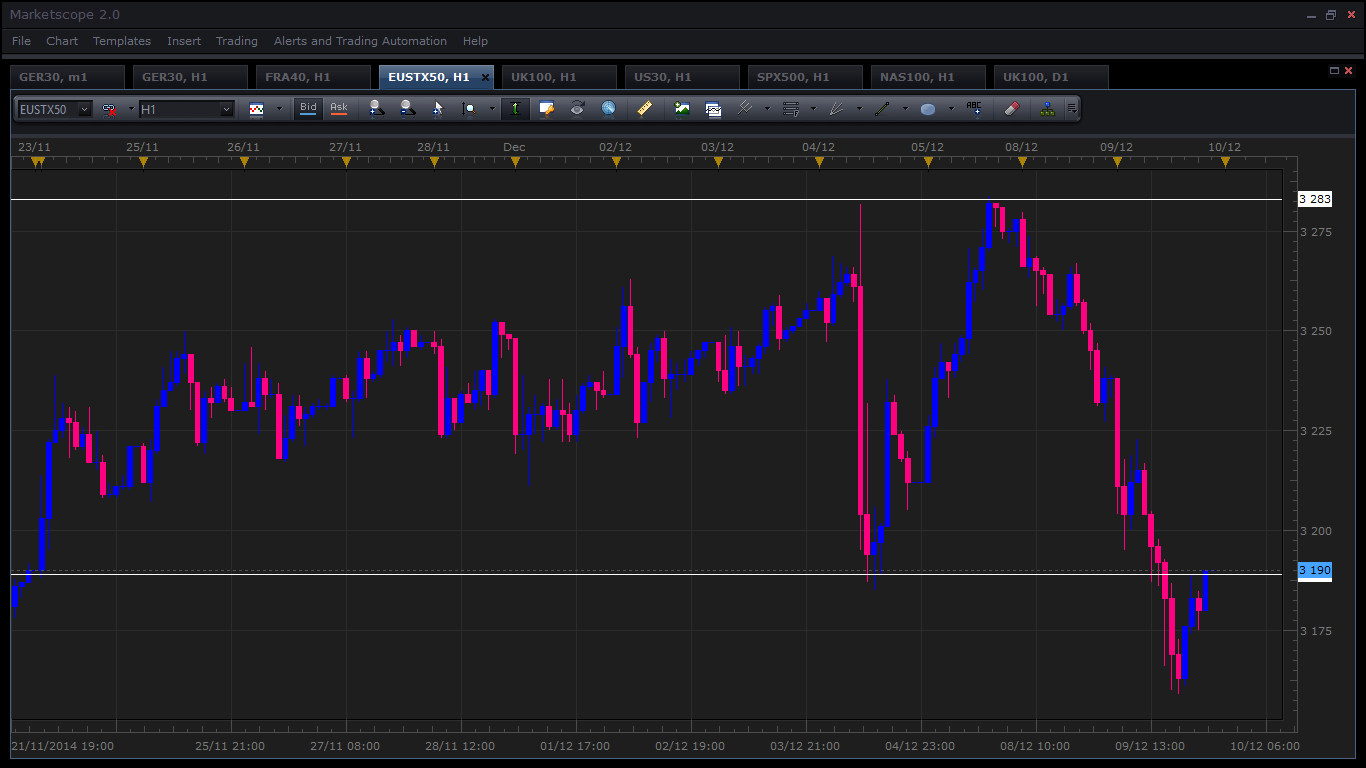The width and height of the screenshot is (1366, 768).
Task: Choose the ellipse shape drawing tool
Action: (928, 108)
